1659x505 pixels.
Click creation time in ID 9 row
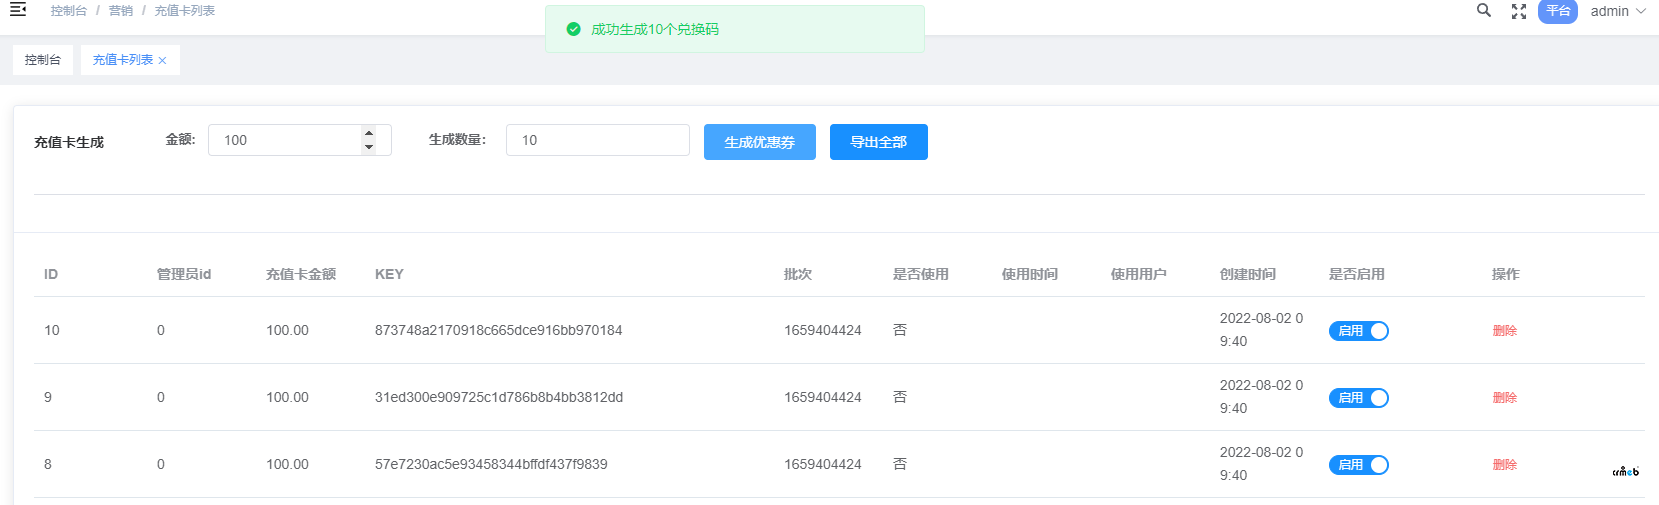tap(1261, 397)
